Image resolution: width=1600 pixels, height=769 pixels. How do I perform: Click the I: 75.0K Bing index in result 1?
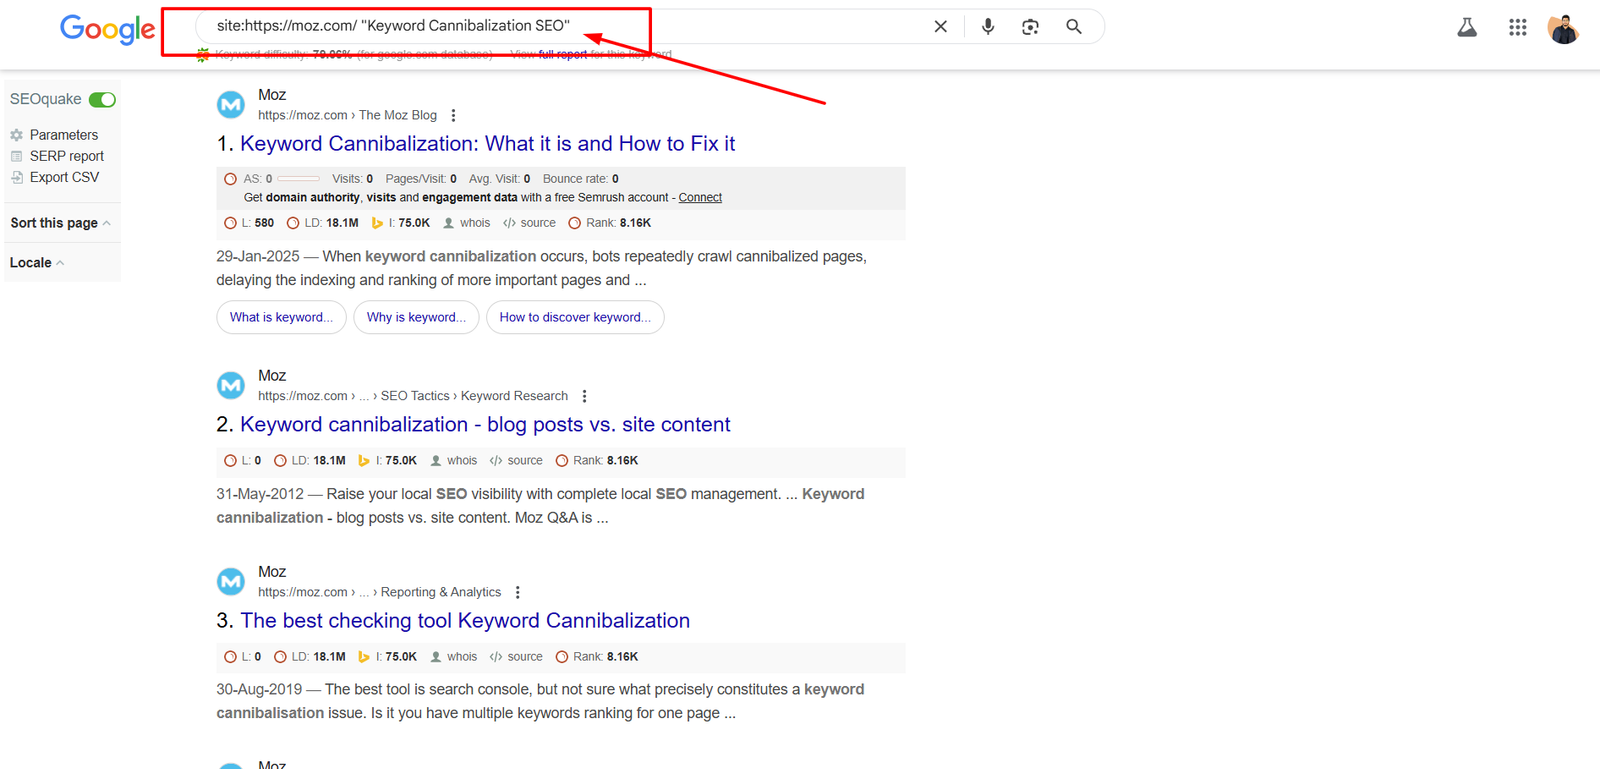[400, 223]
